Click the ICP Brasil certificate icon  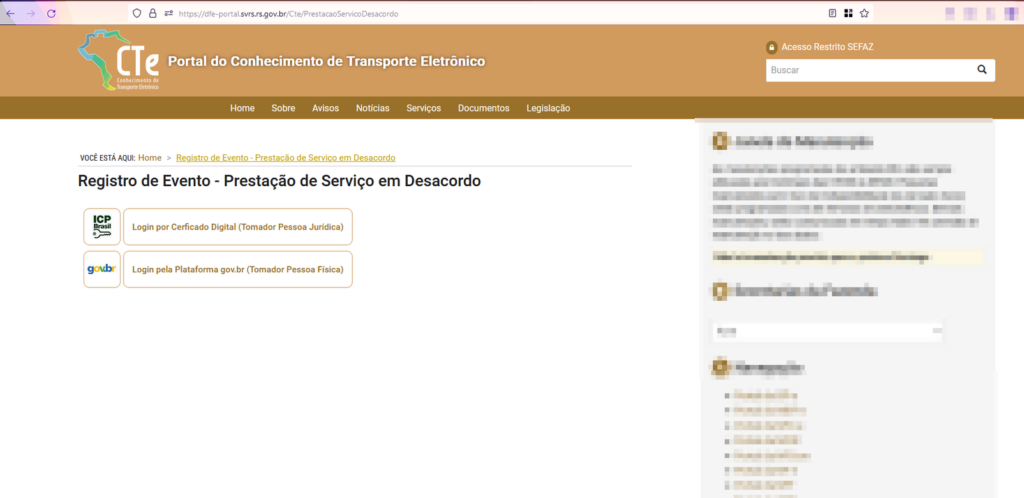pos(102,227)
